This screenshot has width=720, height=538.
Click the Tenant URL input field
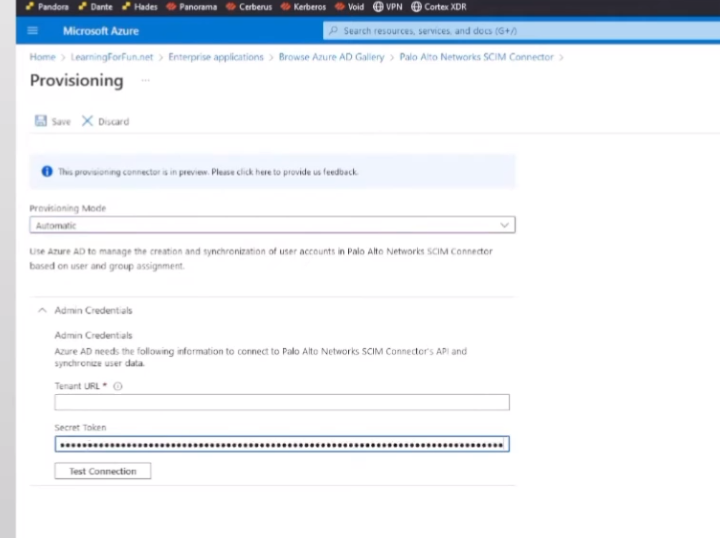click(282, 402)
